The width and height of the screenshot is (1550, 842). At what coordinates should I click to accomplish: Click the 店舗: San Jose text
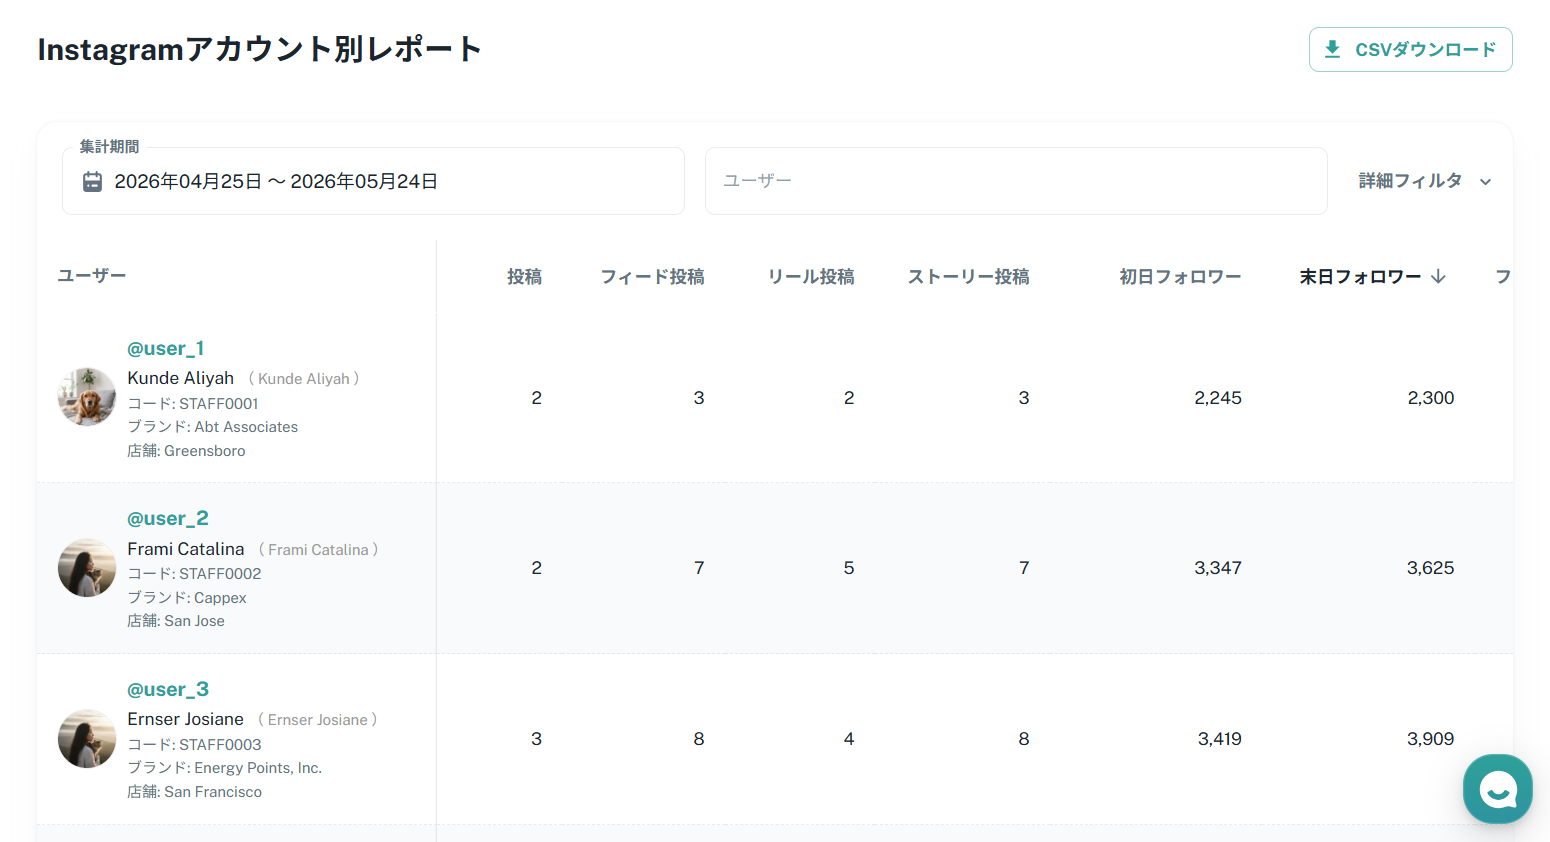(x=176, y=621)
